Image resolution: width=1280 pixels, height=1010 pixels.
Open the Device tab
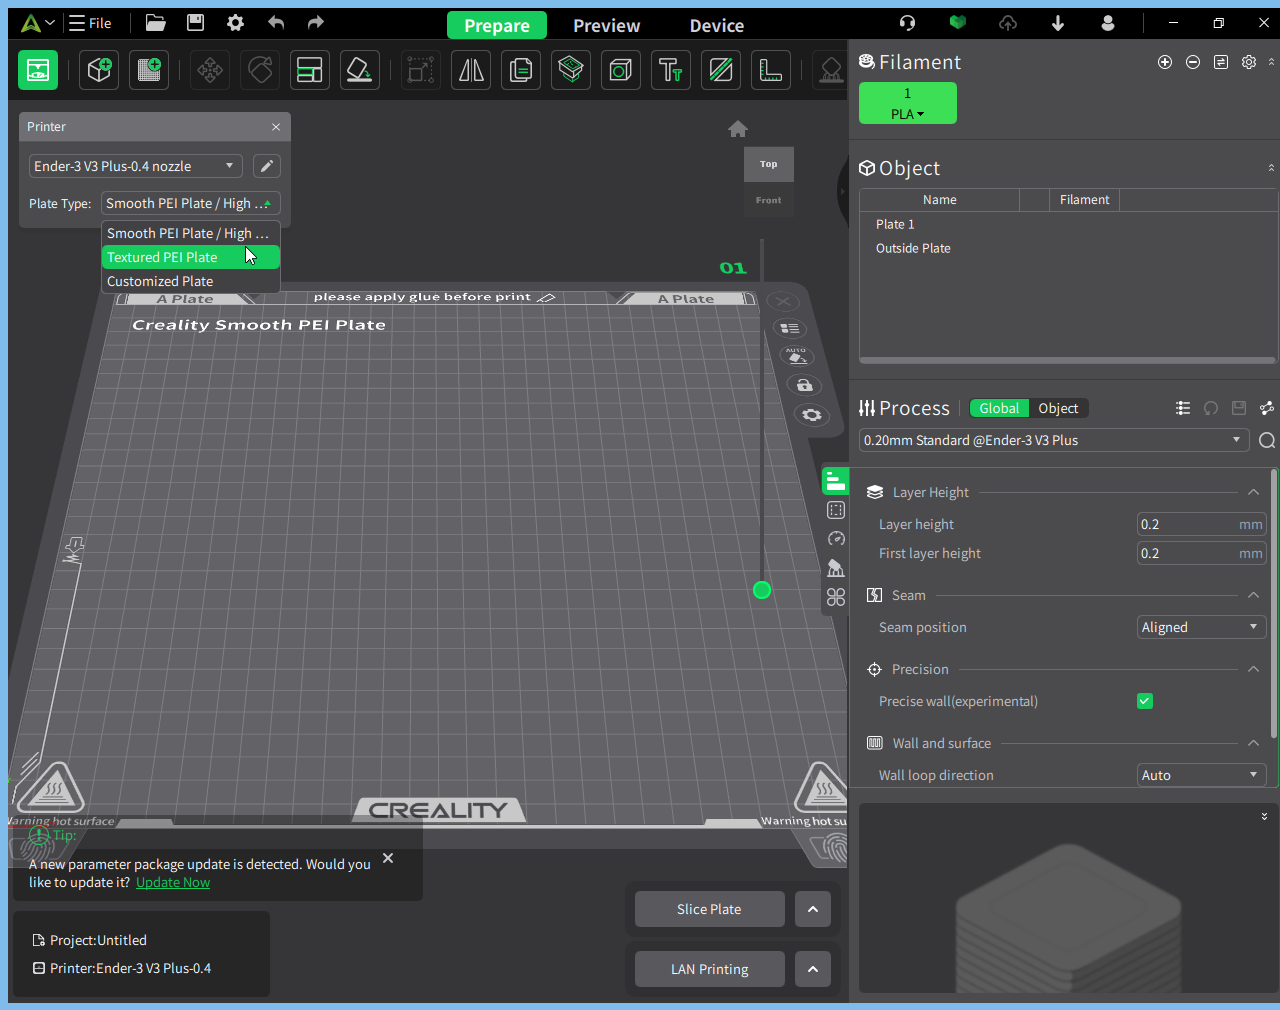coord(717,26)
